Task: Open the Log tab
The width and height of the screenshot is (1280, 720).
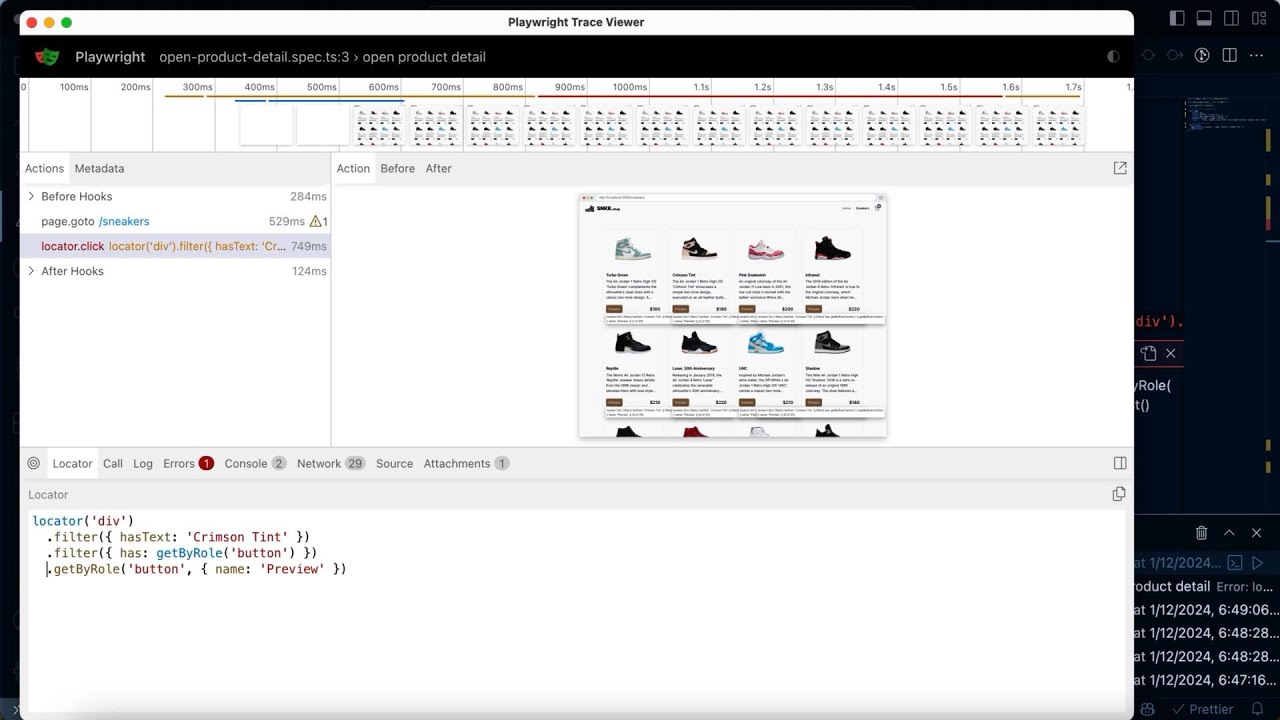Action: [x=143, y=463]
